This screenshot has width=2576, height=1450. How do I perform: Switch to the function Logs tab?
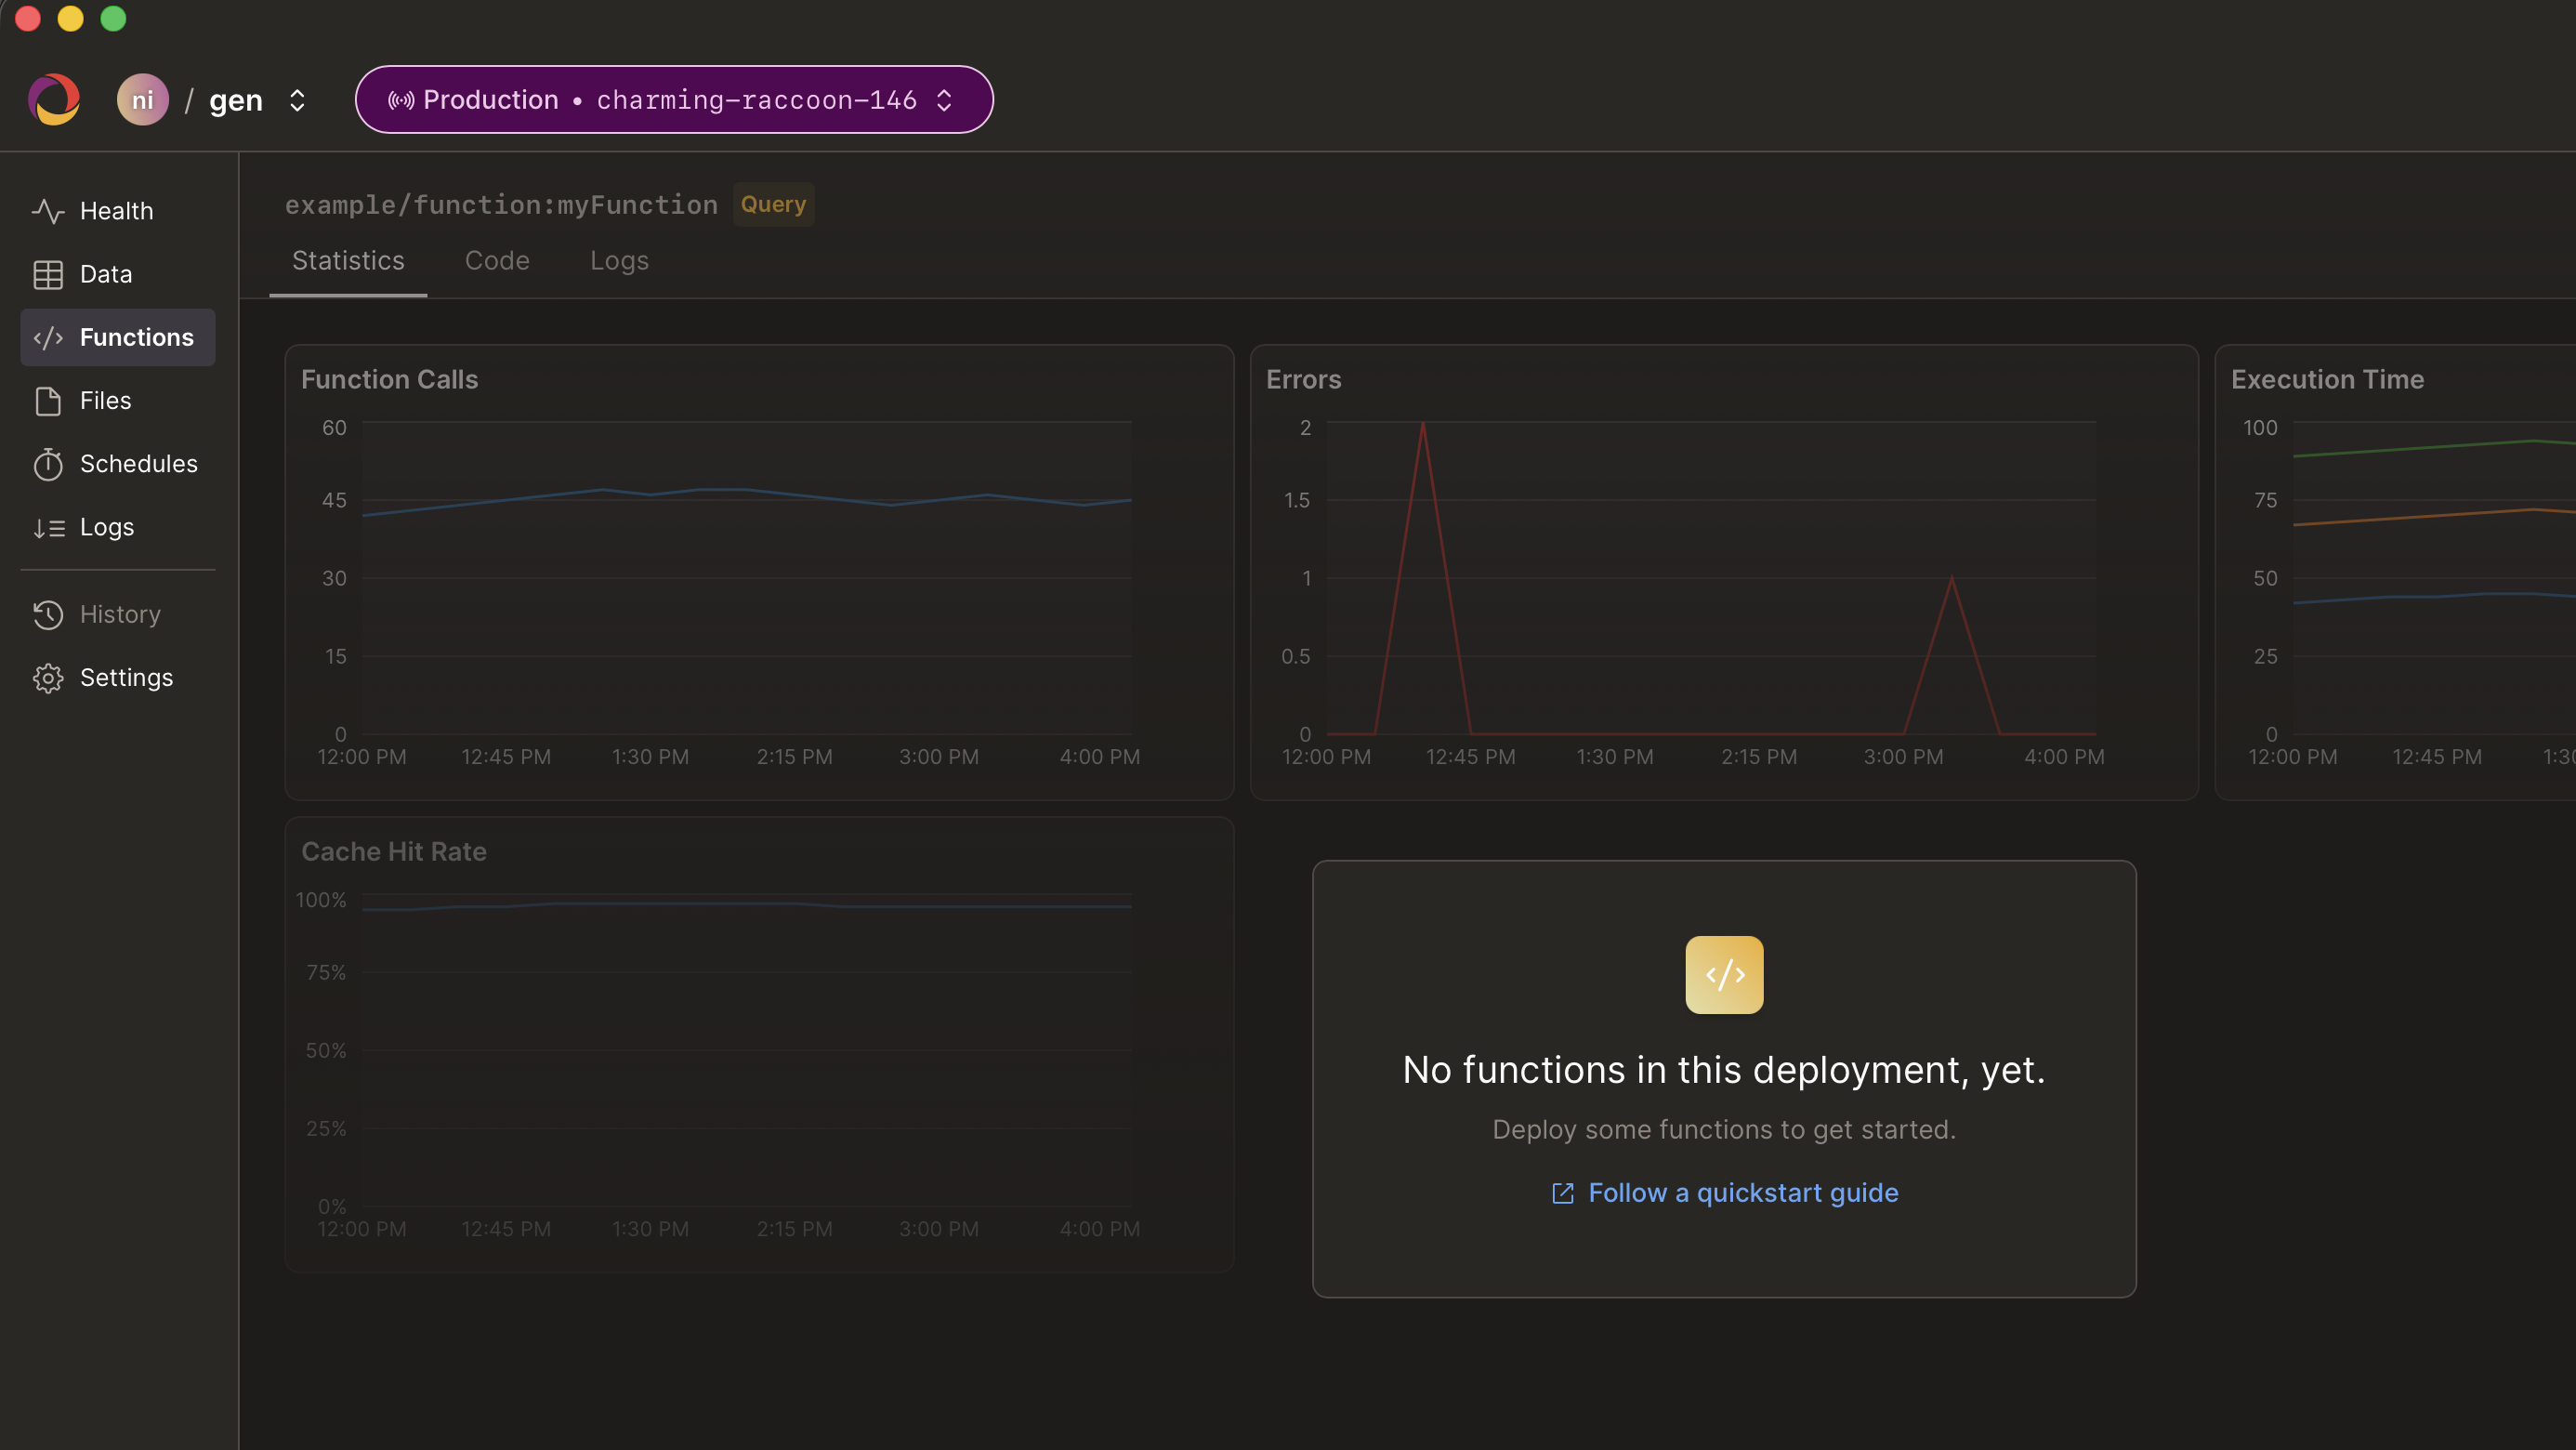tap(619, 261)
